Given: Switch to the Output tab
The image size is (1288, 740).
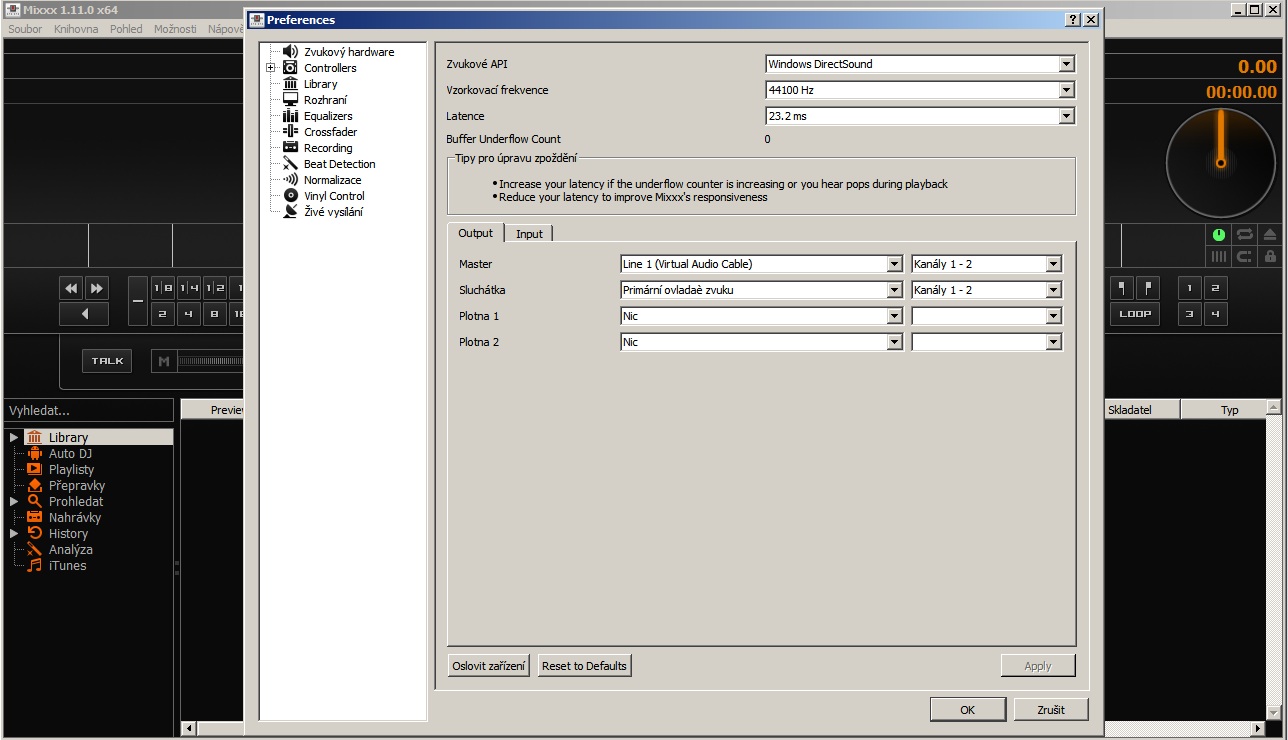Looking at the screenshot, I should pyautogui.click(x=475, y=233).
